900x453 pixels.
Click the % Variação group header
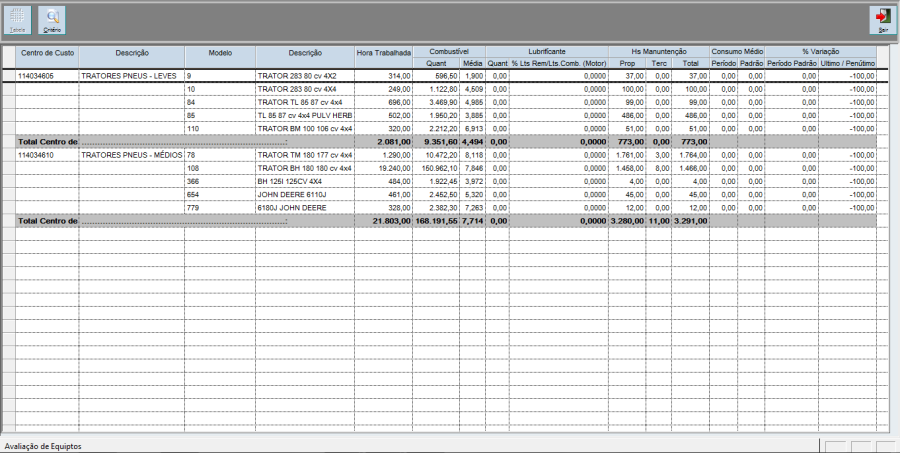coord(821,52)
